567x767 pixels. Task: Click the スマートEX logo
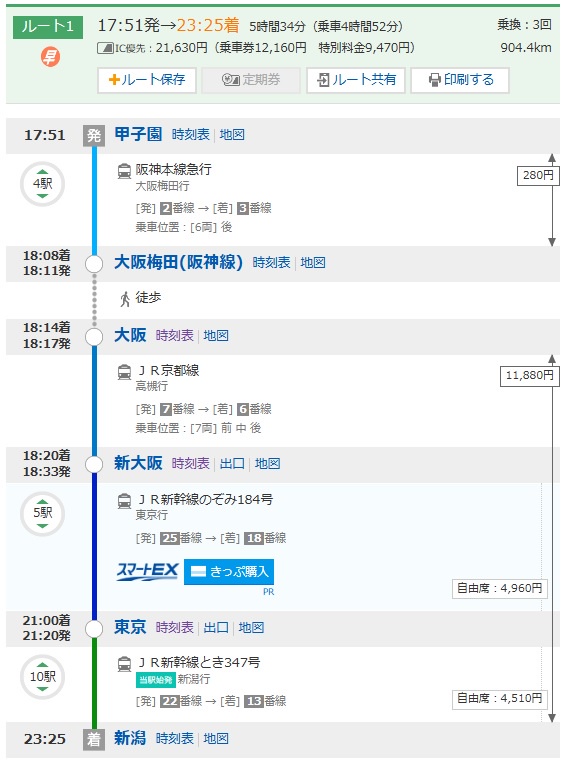[148, 571]
